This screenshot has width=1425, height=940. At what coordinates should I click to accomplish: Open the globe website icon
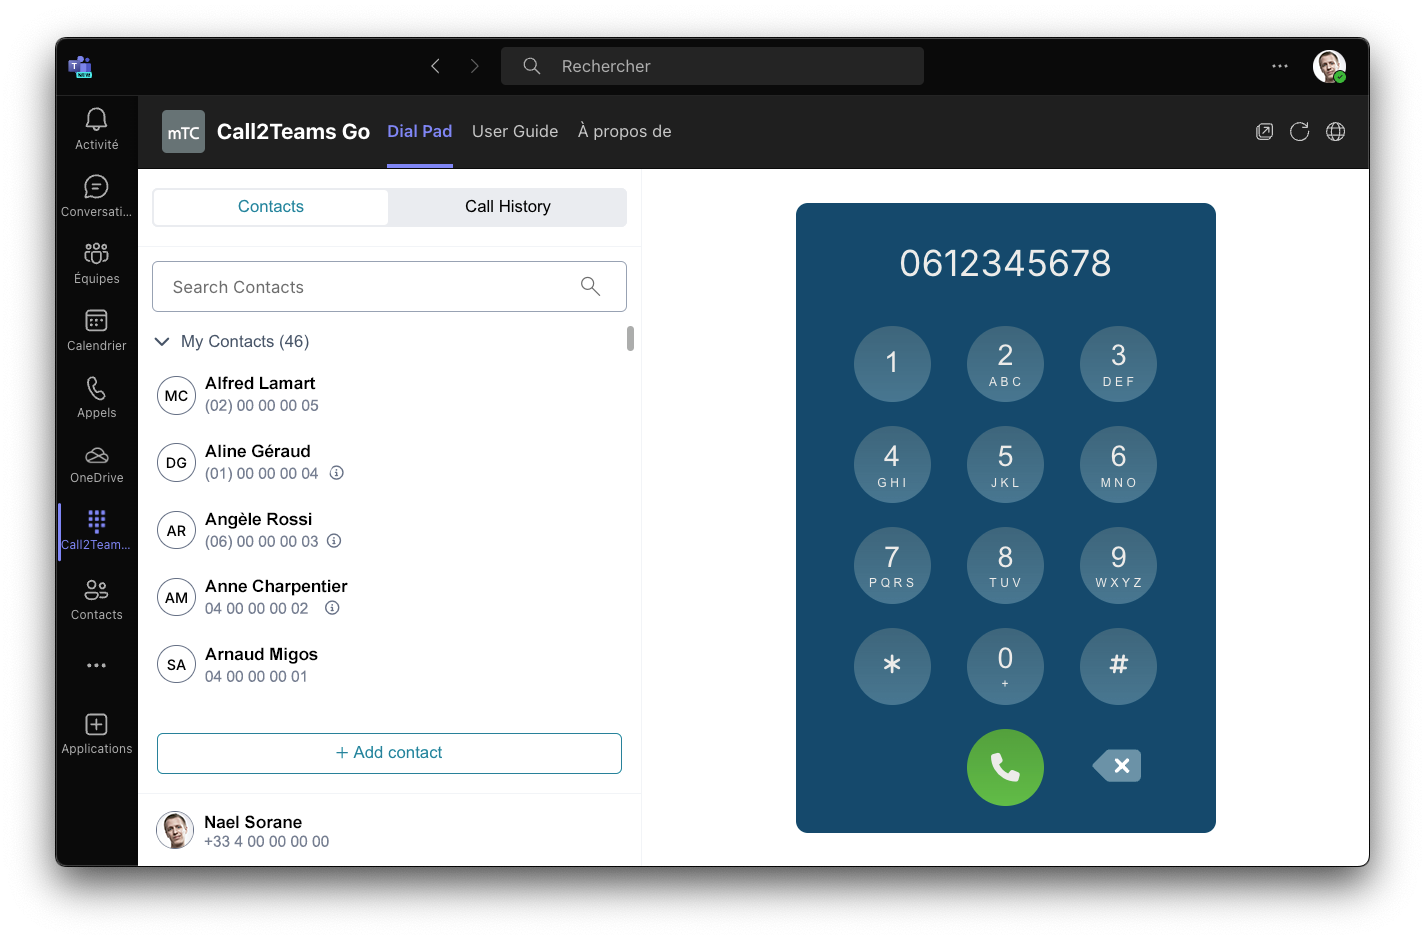click(1335, 132)
